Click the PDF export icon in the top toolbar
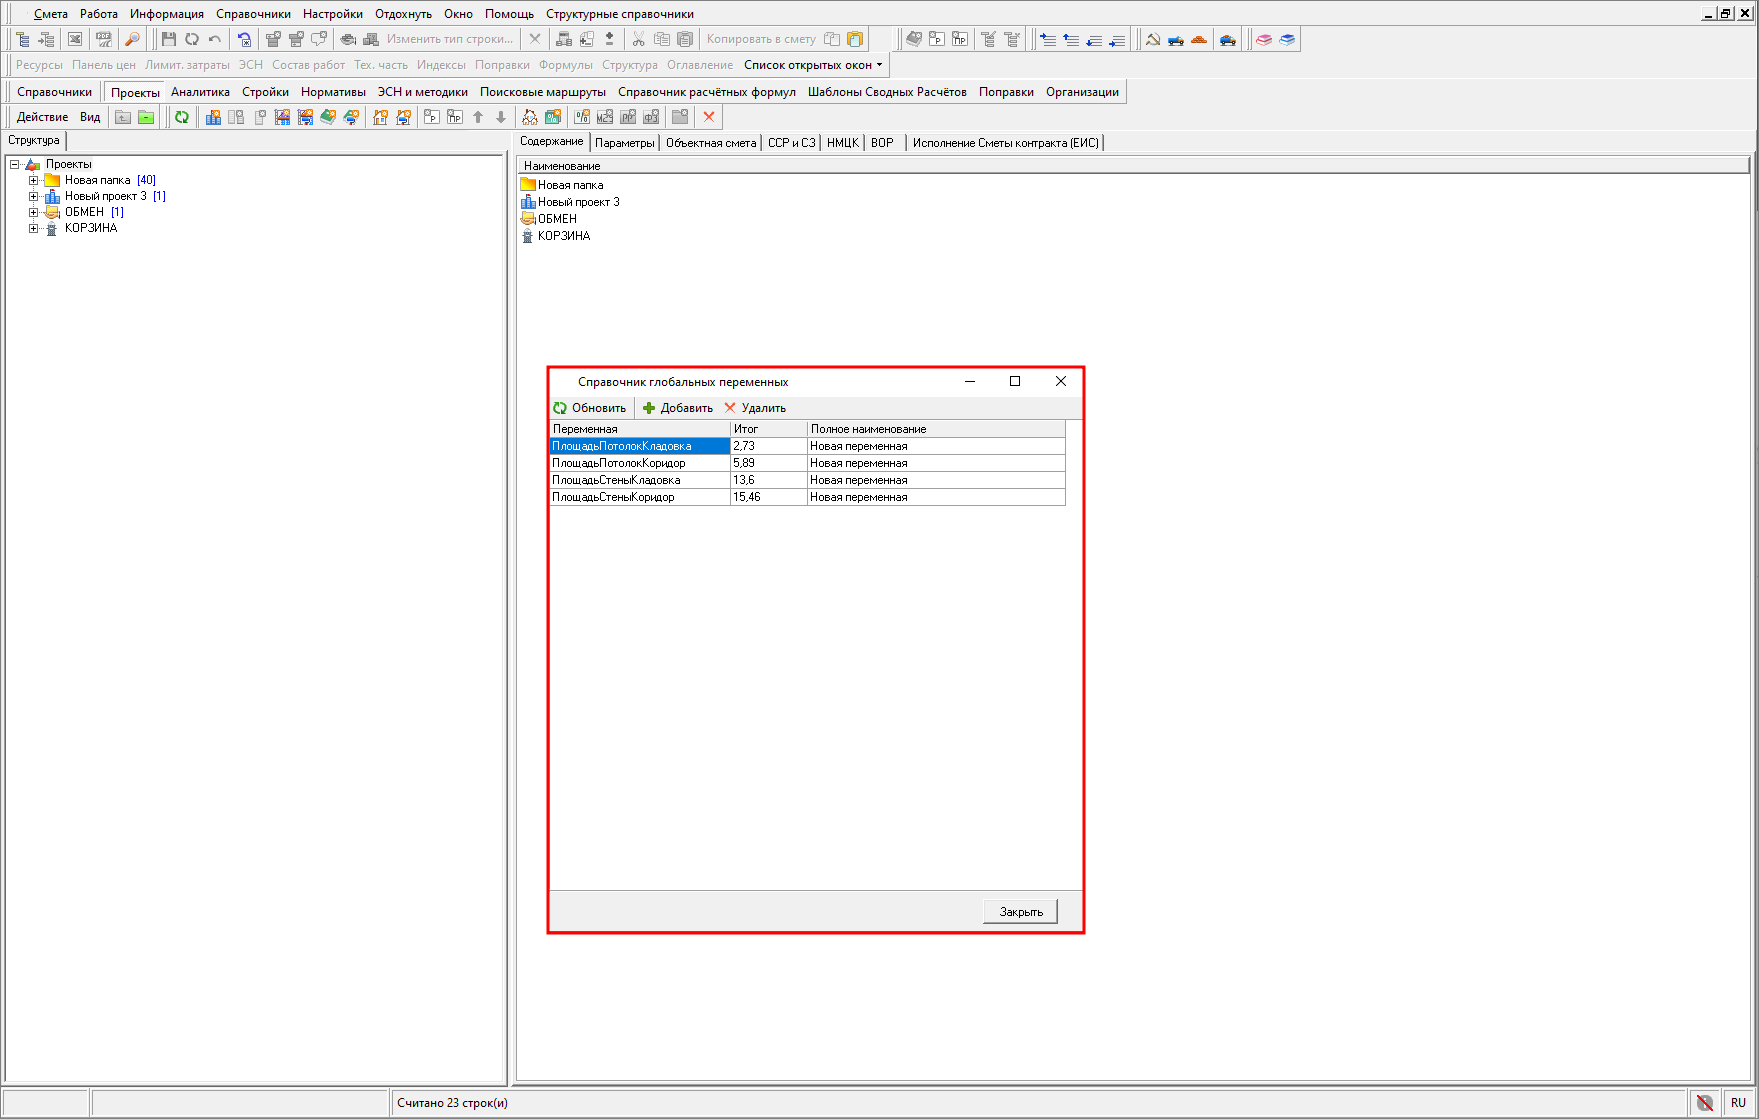Viewport: 1759px width, 1119px height. (104, 39)
